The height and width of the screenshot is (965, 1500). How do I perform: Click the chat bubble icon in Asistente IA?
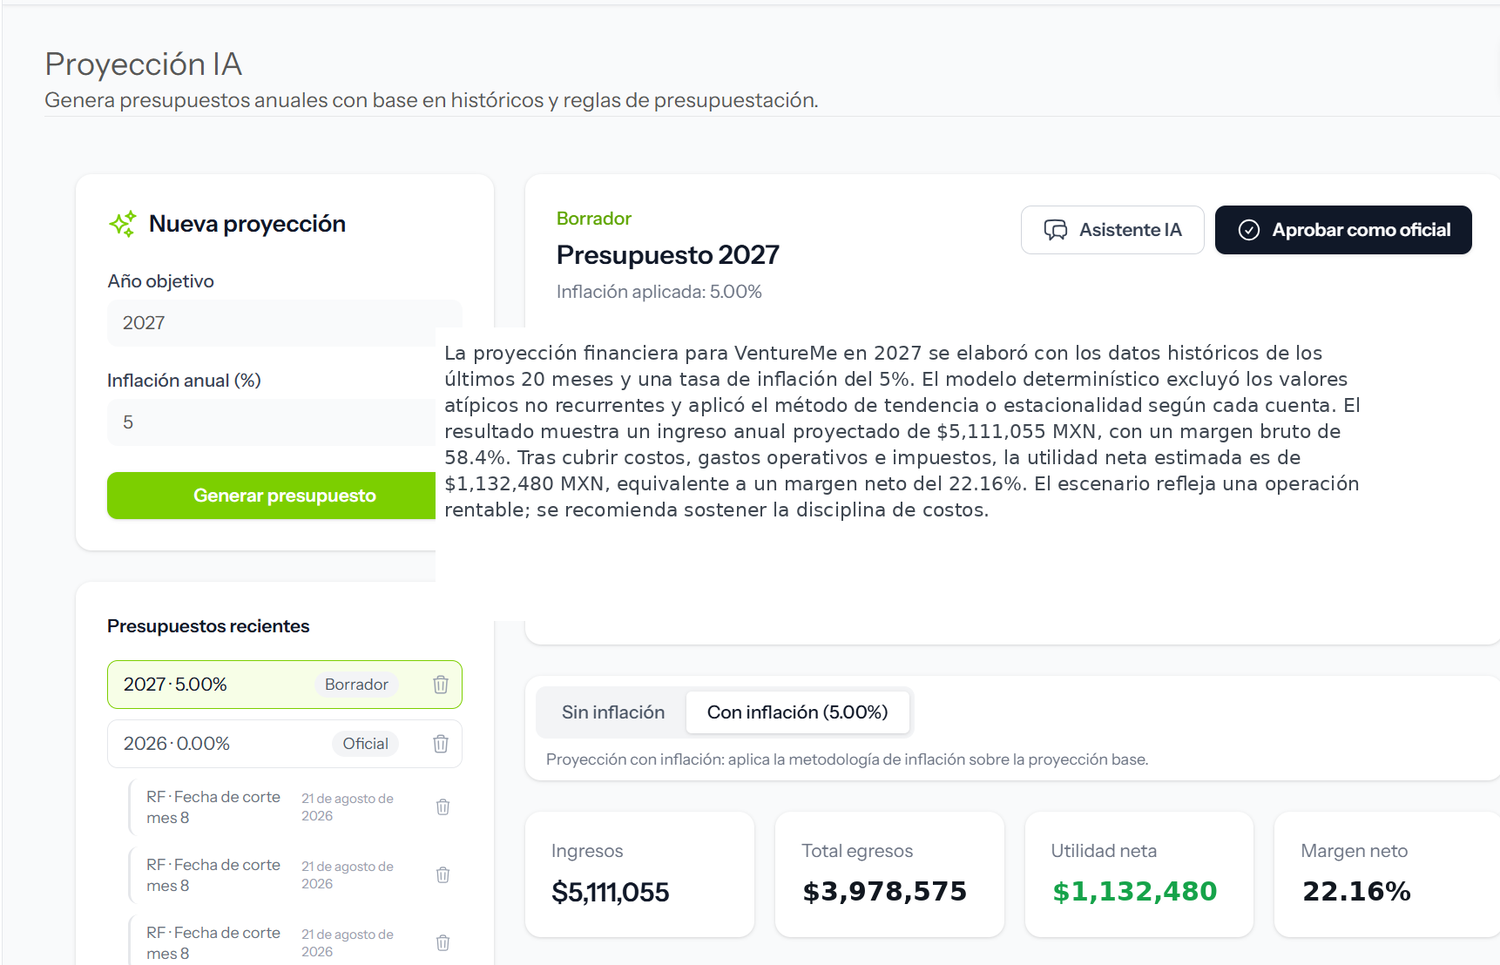pyautogui.click(x=1055, y=230)
